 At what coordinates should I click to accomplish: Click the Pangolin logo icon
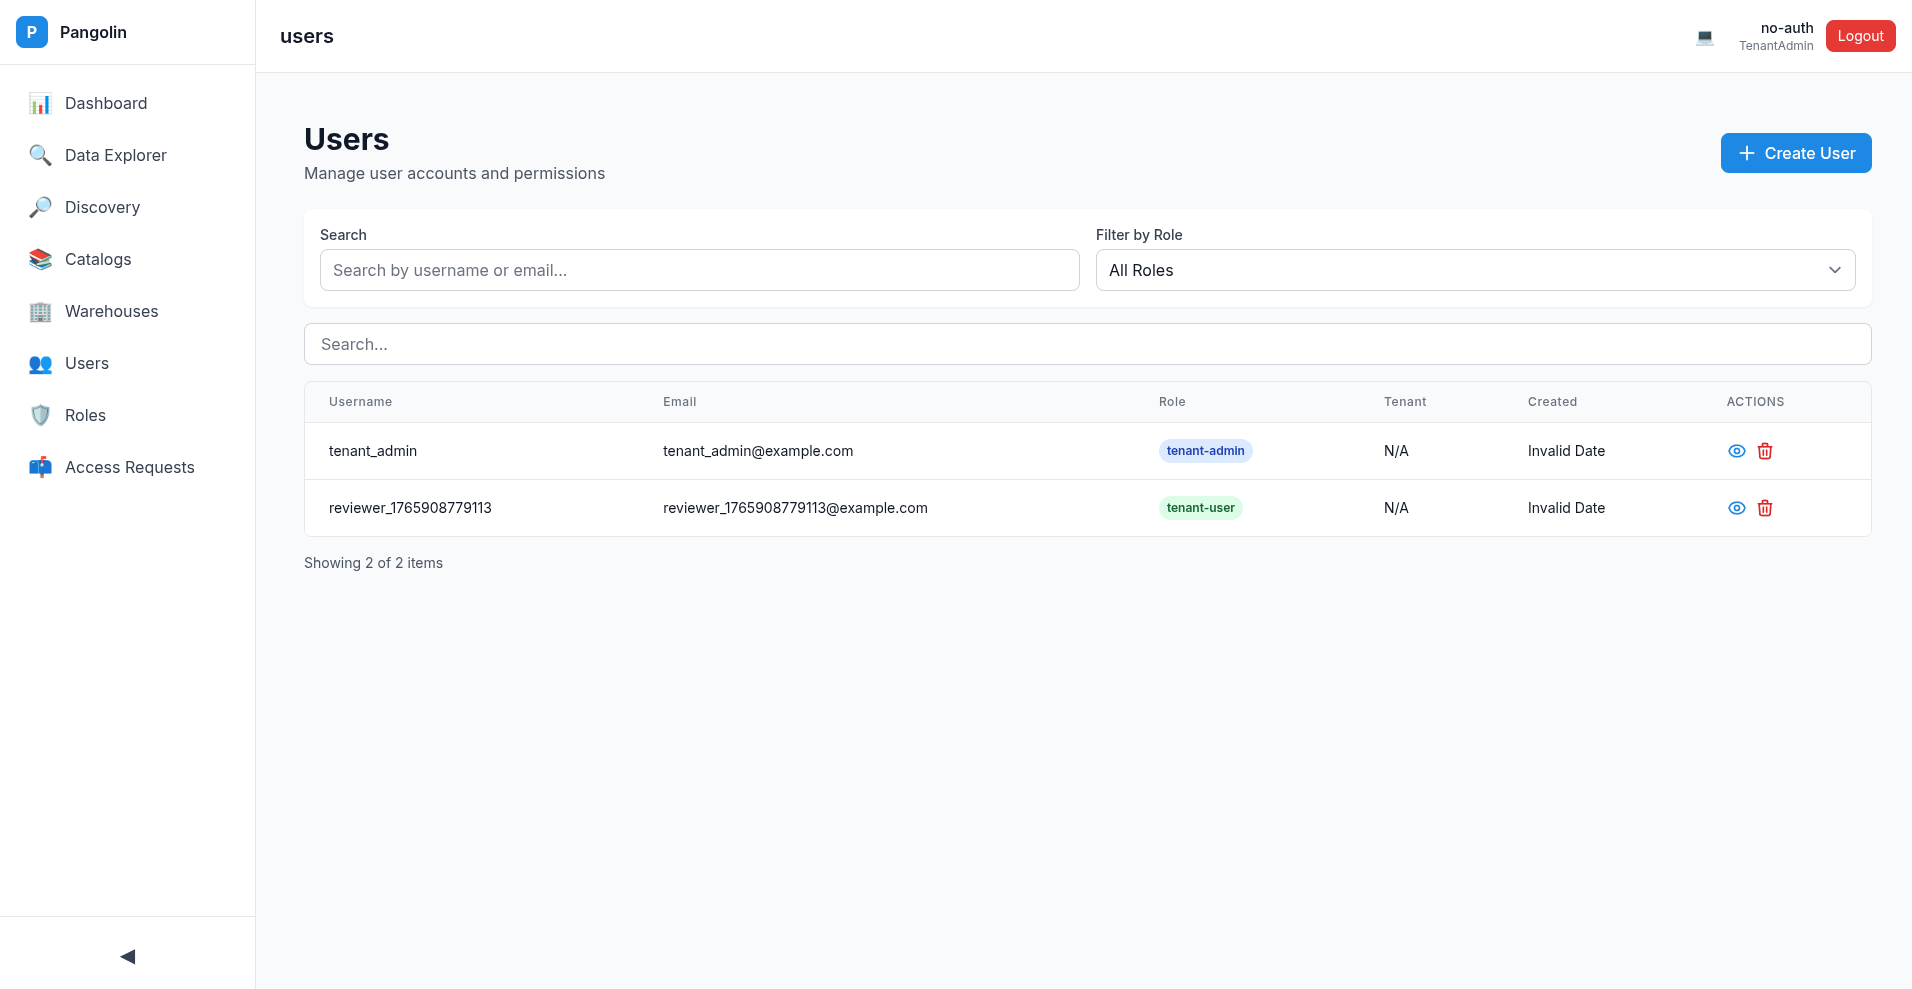pos(32,32)
